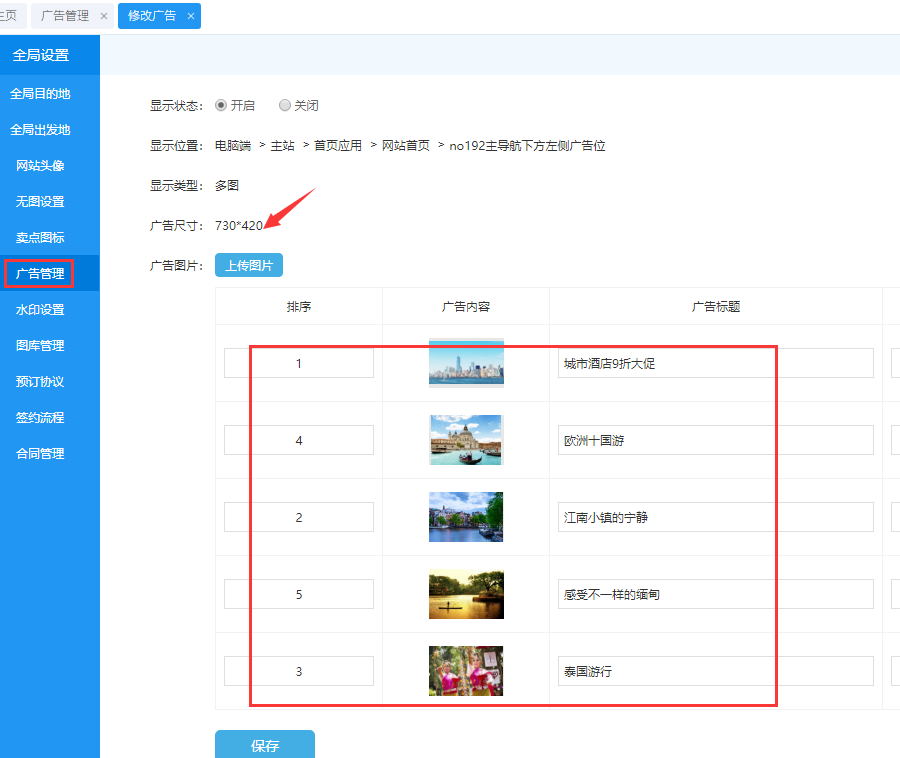Click the sunset boat ad thumbnail
This screenshot has width=900, height=758.
click(x=466, y=595)
